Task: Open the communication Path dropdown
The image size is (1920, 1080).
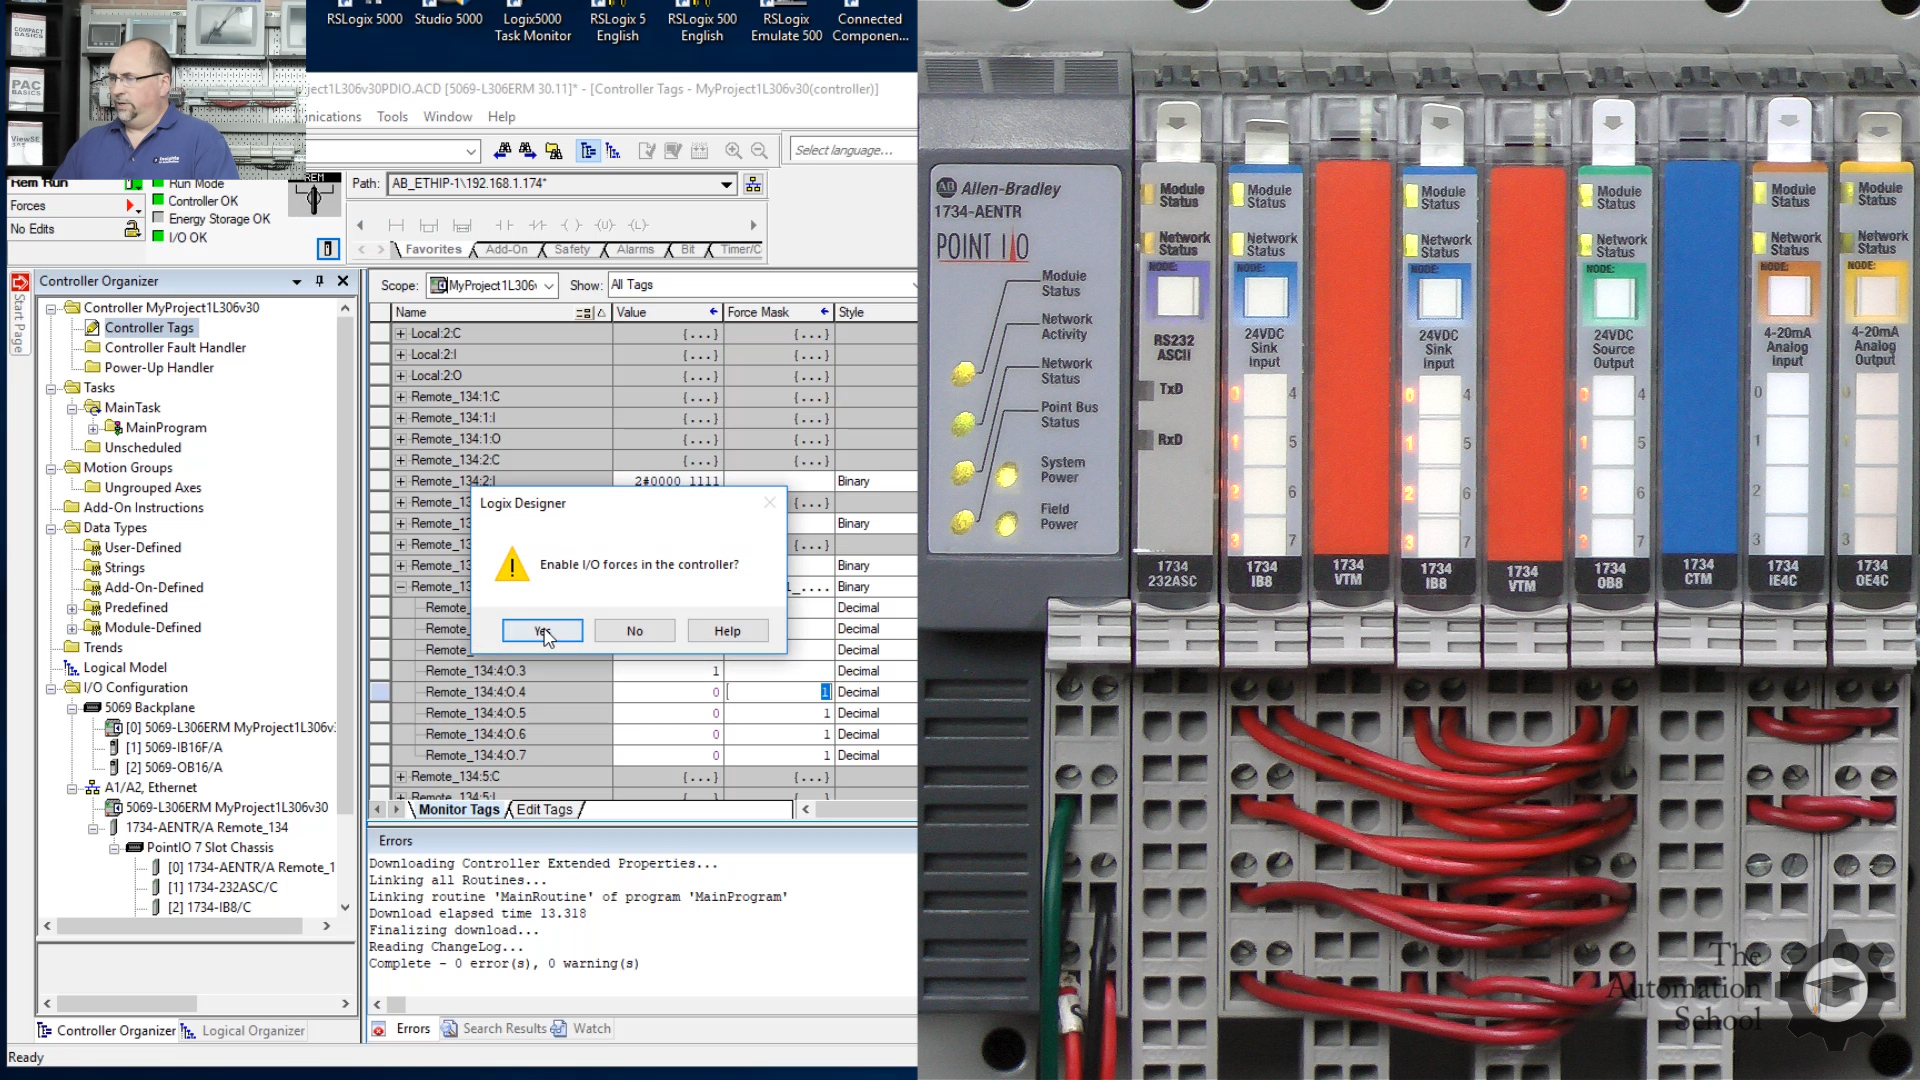Action: [726, 184]
